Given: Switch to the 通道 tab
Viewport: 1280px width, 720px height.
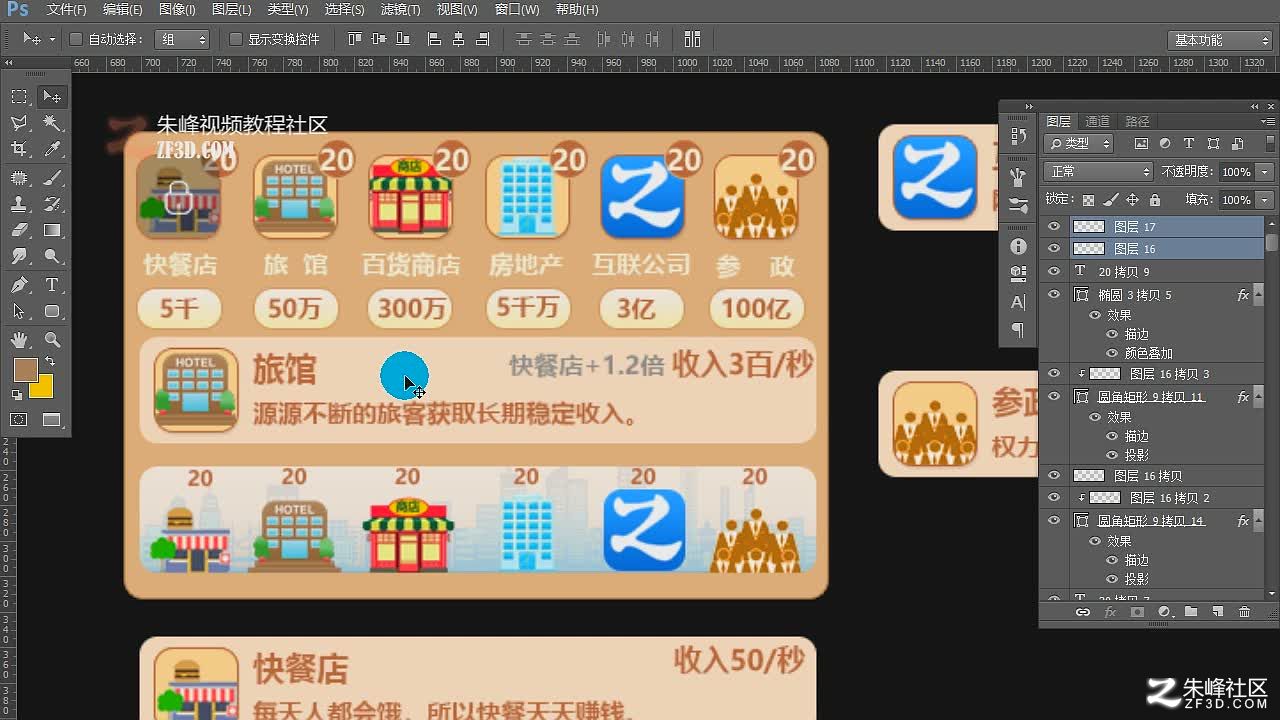Looking at the screenshot, I should (x=1097, y=121).
